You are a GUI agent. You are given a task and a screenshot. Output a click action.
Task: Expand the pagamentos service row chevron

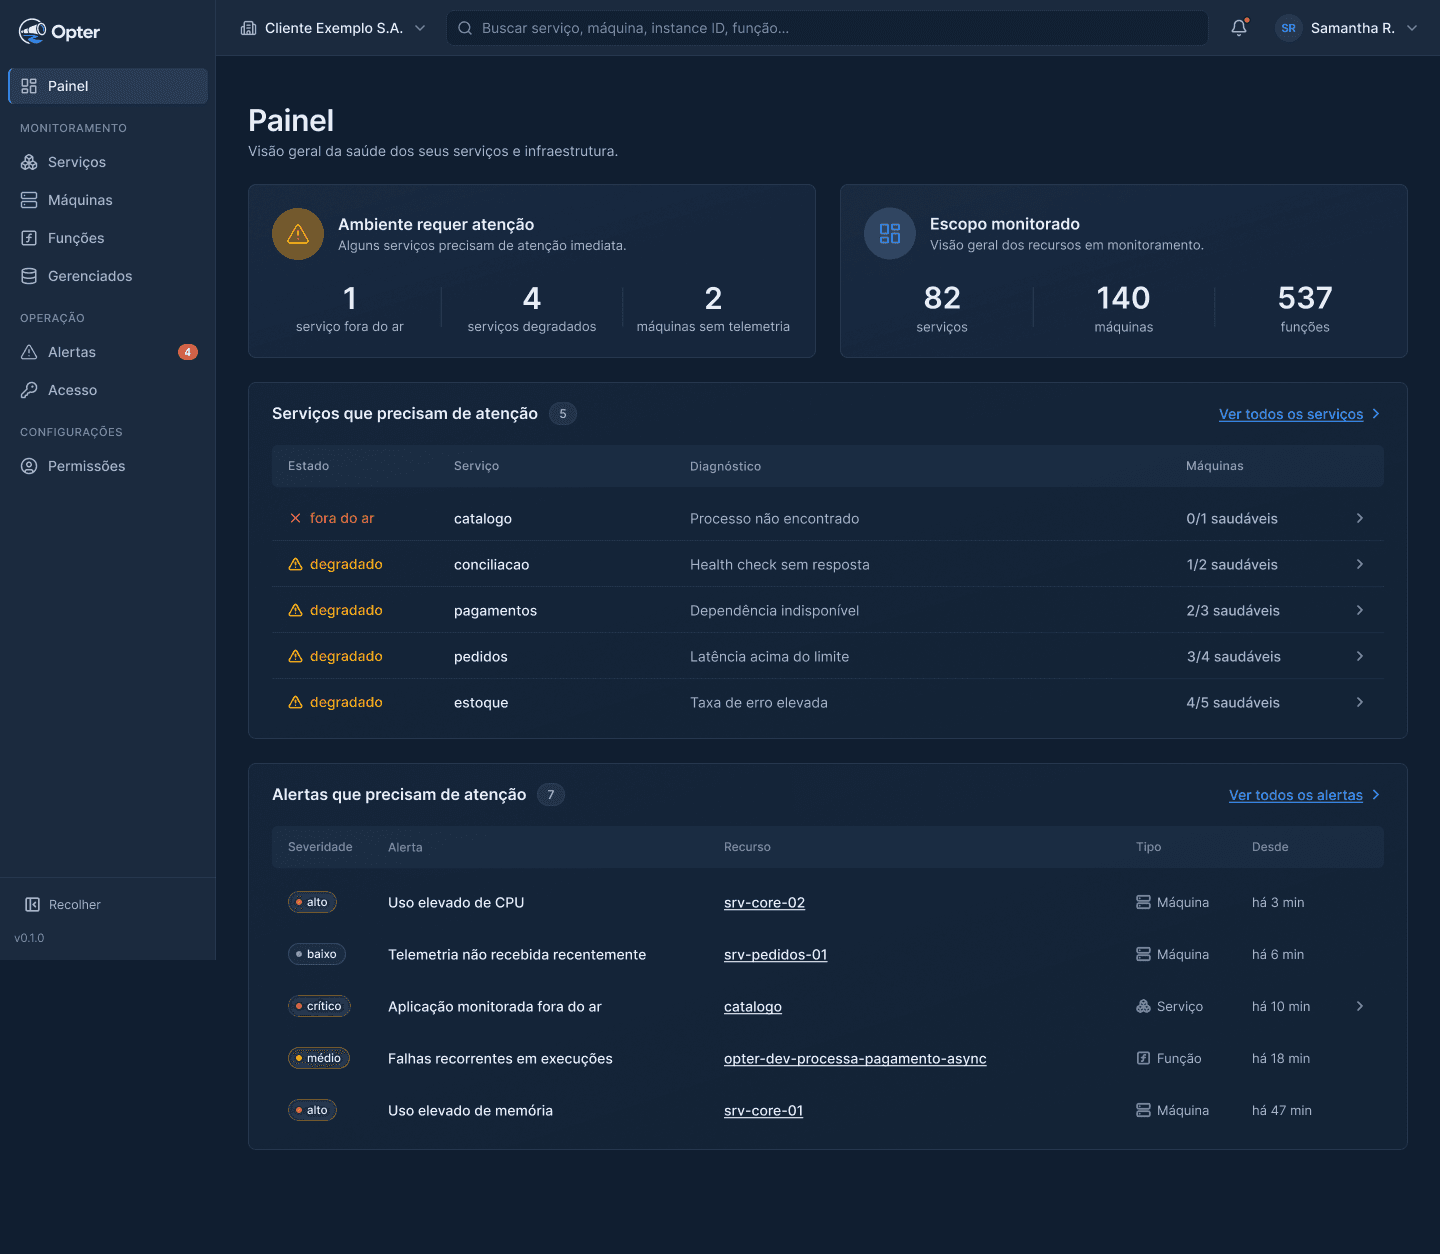click(1360, 610)
